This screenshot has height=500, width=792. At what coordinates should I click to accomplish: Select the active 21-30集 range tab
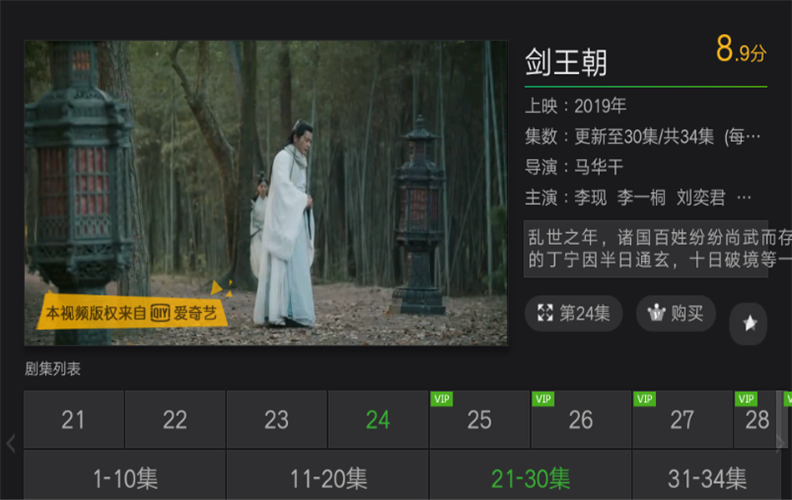(x=530, y=475)
